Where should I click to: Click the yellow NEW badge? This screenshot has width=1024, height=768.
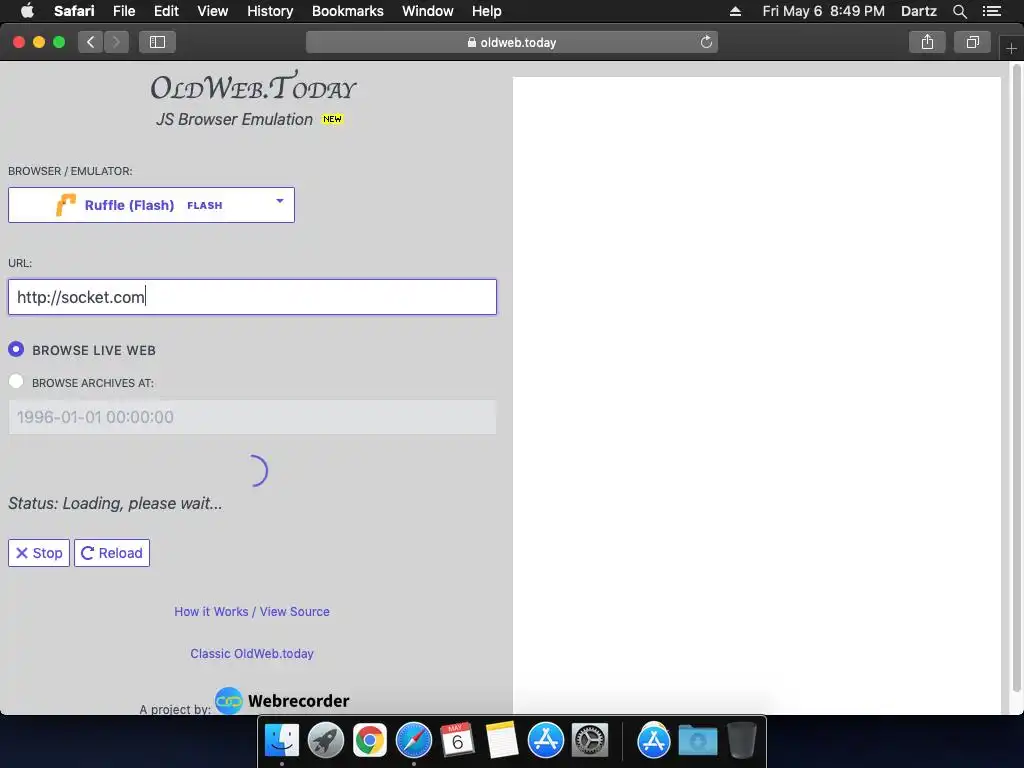point(332,119)
